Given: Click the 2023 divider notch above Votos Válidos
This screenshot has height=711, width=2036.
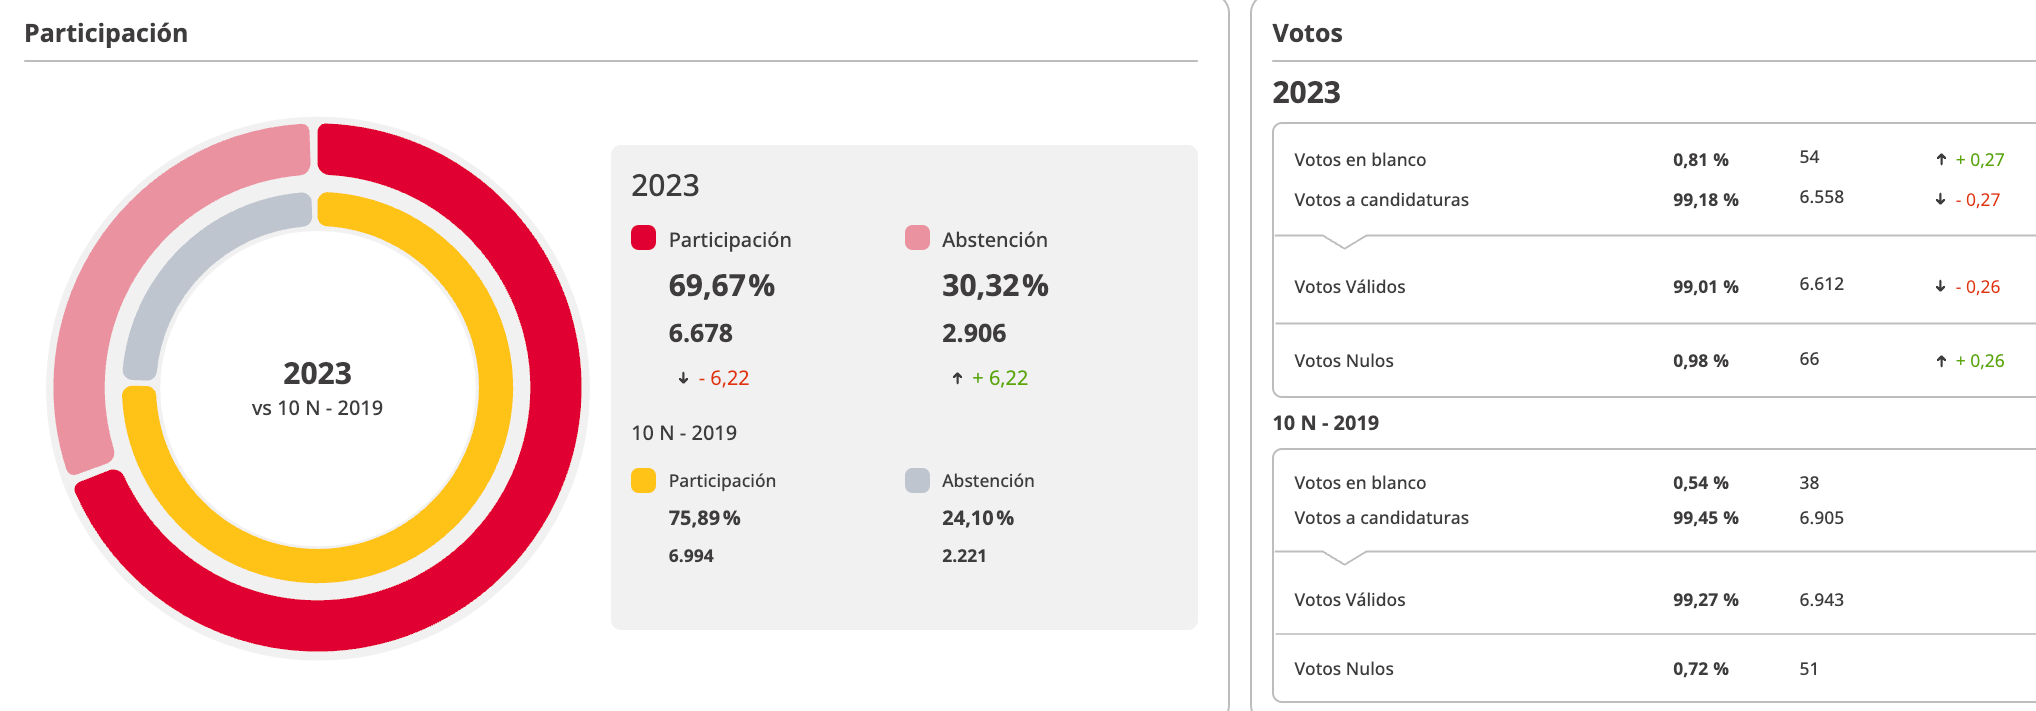Looking at the screenshot, I should pyautogui.click(x=1344, y=242).
